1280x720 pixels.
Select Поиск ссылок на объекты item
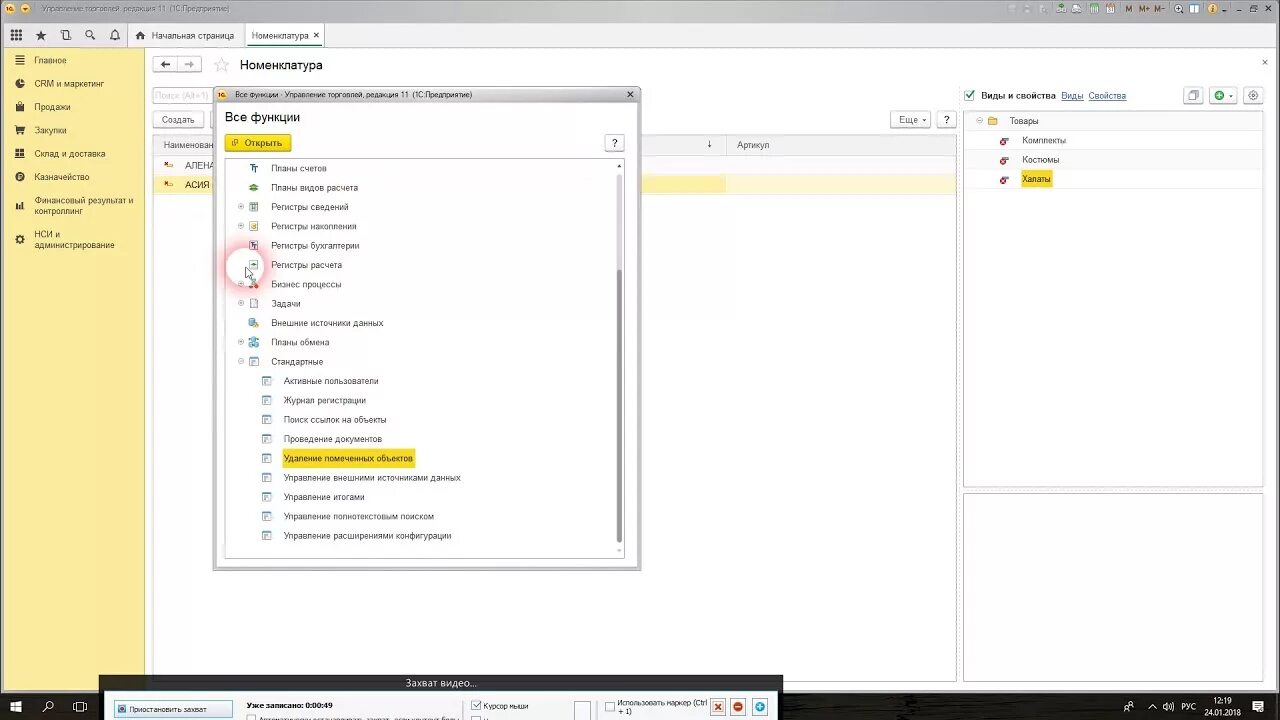click(335, 420)
